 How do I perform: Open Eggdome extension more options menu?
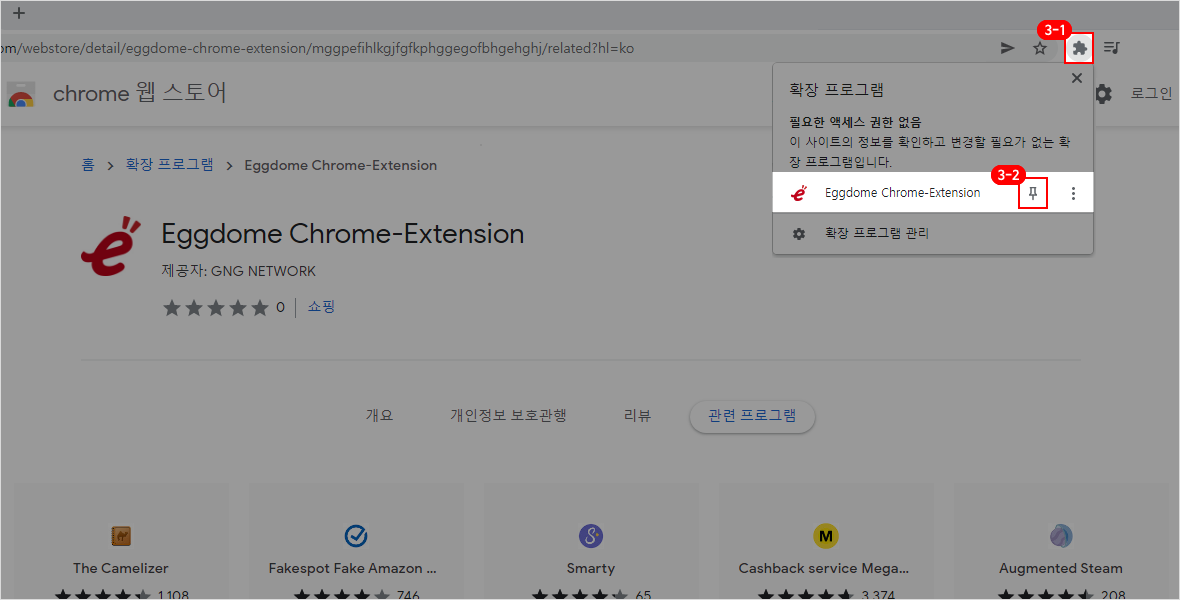pyautogui.click(x=1073, y=193)
